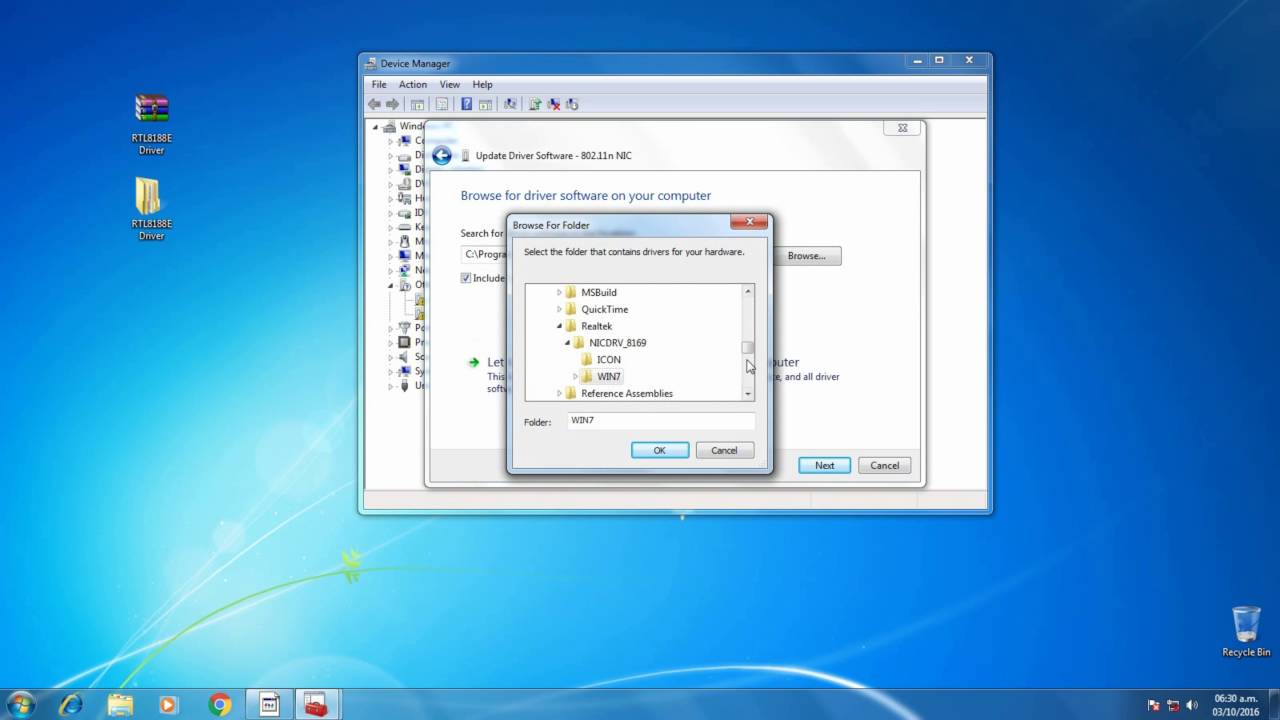Click the green arrow Let me pick option
Screen dimensions: 1280x720
click(474, 362)
